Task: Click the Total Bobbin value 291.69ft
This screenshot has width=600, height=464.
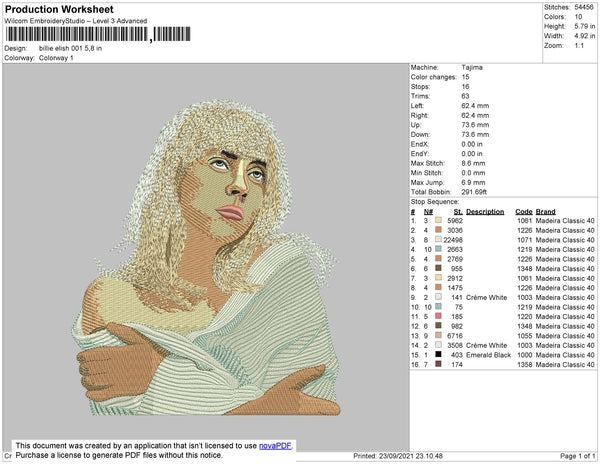Action: click(x=474, y=192)
